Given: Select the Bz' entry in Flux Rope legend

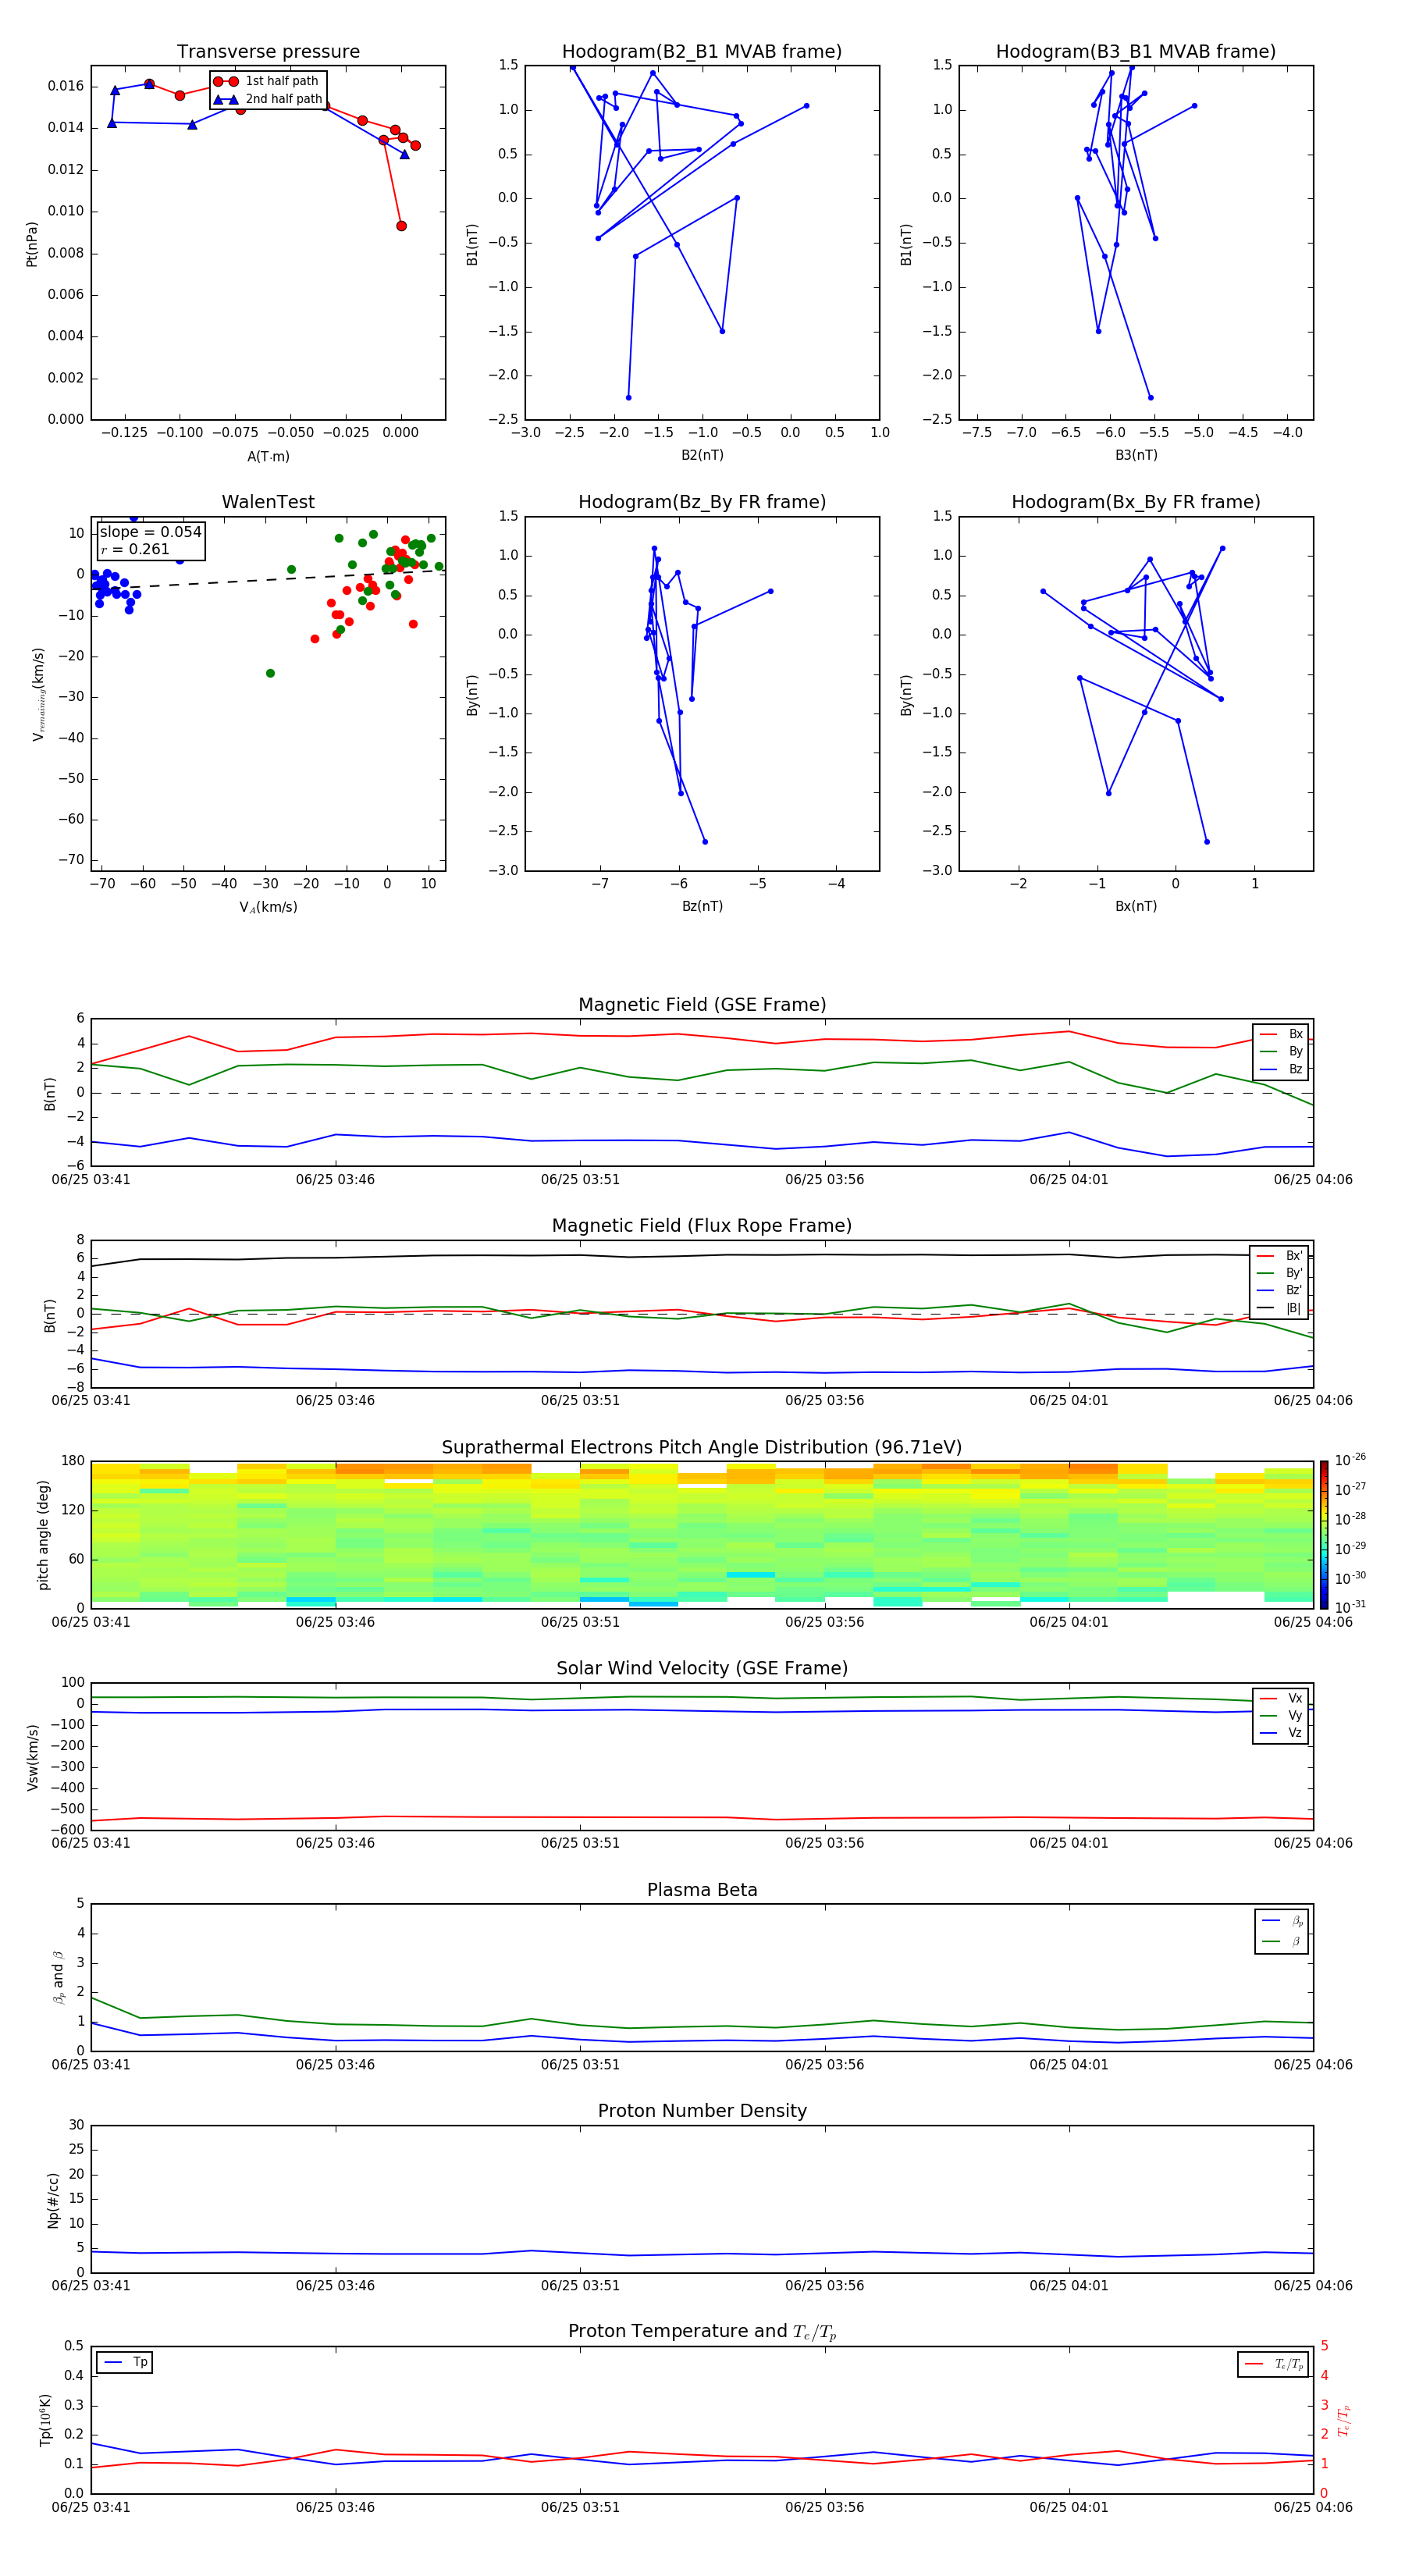Looking at the screenshot, I should (1280, 1290).
